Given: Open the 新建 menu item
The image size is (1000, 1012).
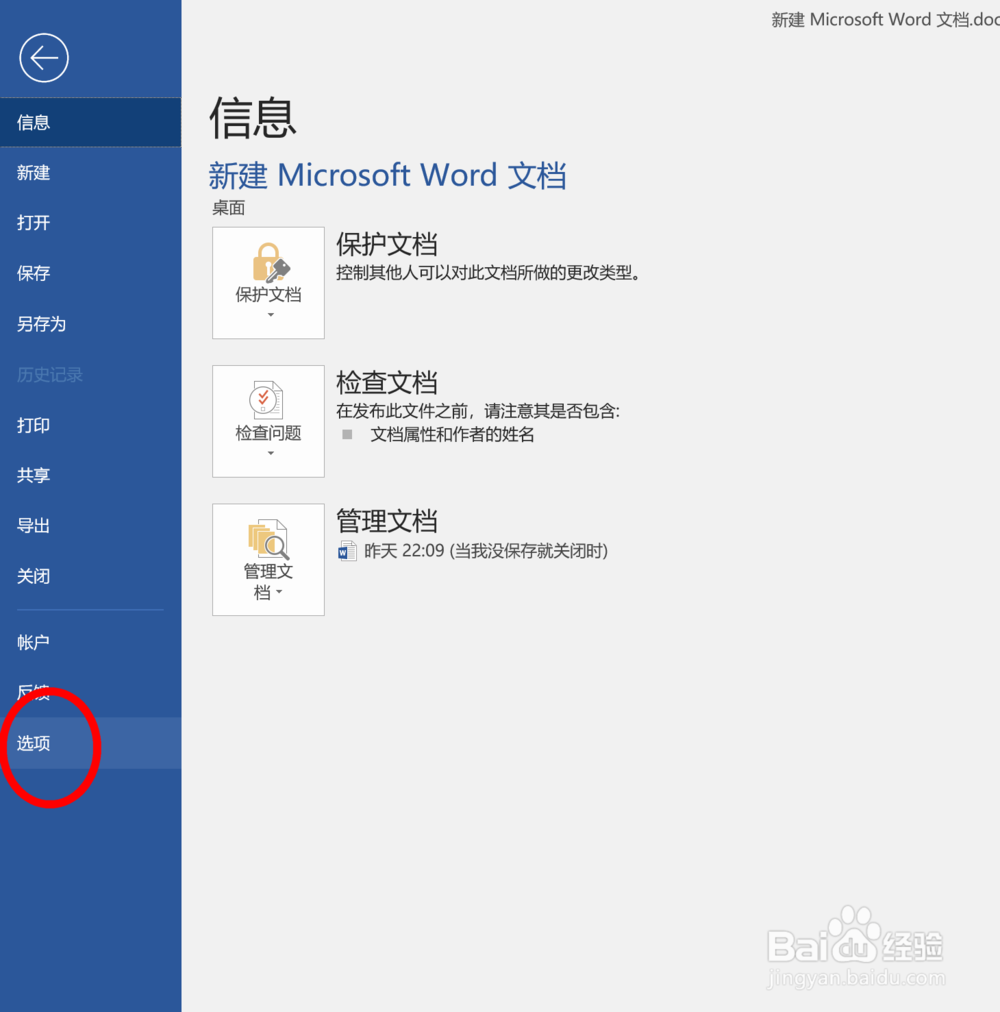Looking at the screenshot, I should 90,172.
